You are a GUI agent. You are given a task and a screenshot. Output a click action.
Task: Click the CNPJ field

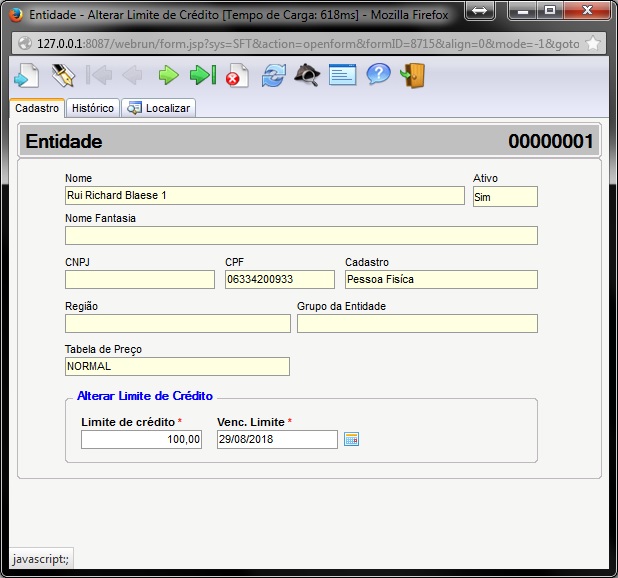pos(140,279)
